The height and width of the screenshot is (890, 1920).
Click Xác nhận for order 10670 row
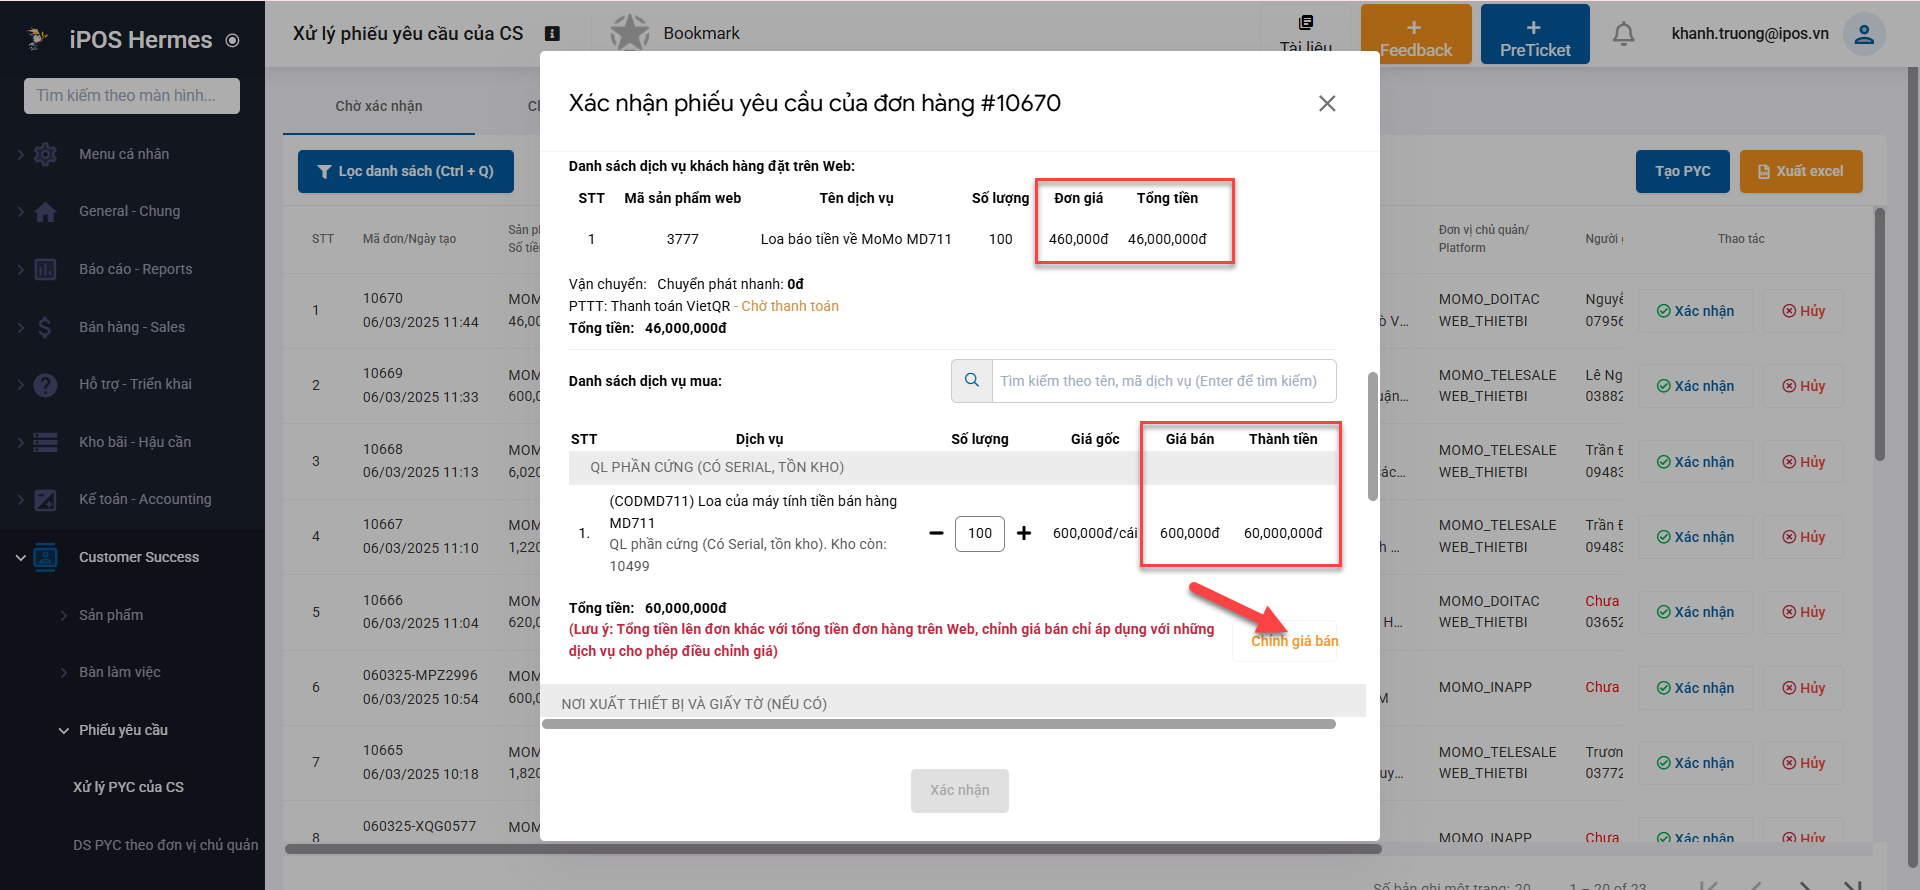(1696, 312)
